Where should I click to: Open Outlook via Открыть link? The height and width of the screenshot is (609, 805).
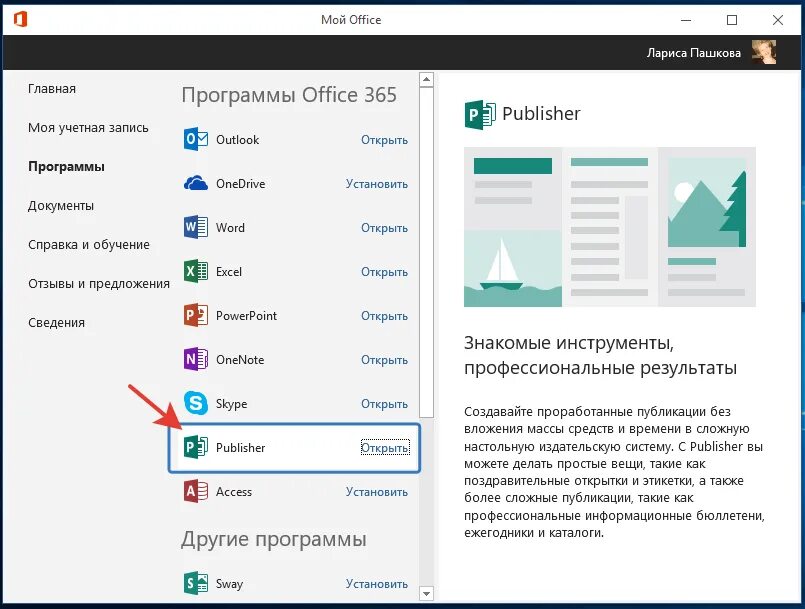point(384,140)
